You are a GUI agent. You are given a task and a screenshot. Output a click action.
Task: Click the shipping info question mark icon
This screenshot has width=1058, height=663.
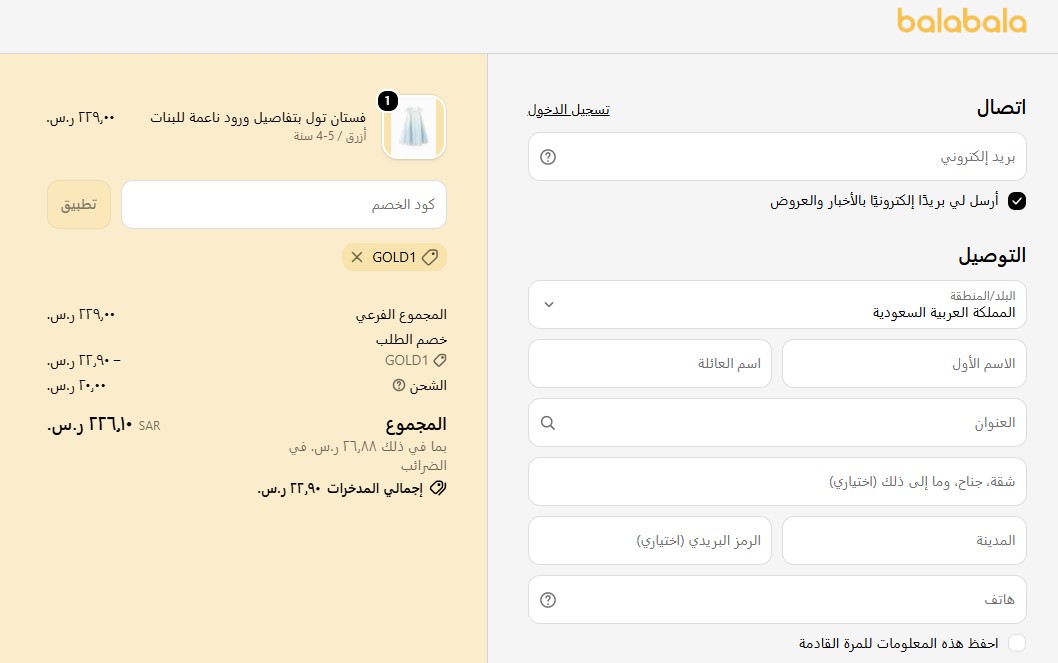coord(399,385)
